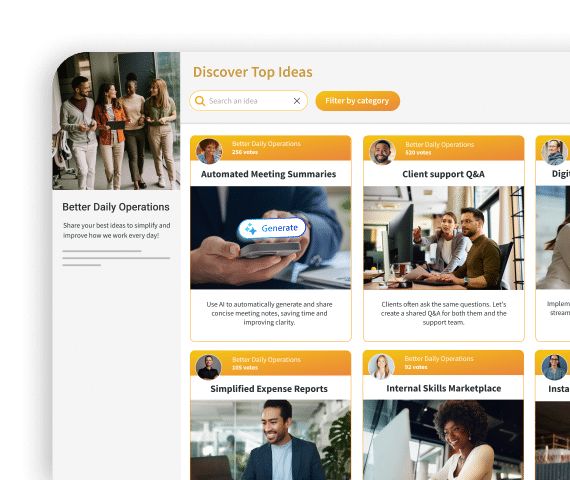Click the '92 votes' label
This screenshot has width=570, height=480.
(416, 367)
